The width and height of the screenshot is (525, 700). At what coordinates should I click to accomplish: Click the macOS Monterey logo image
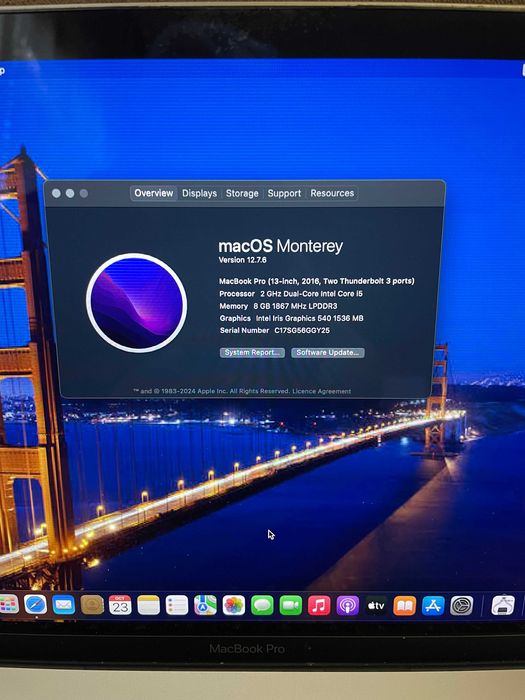pos(137,303)
